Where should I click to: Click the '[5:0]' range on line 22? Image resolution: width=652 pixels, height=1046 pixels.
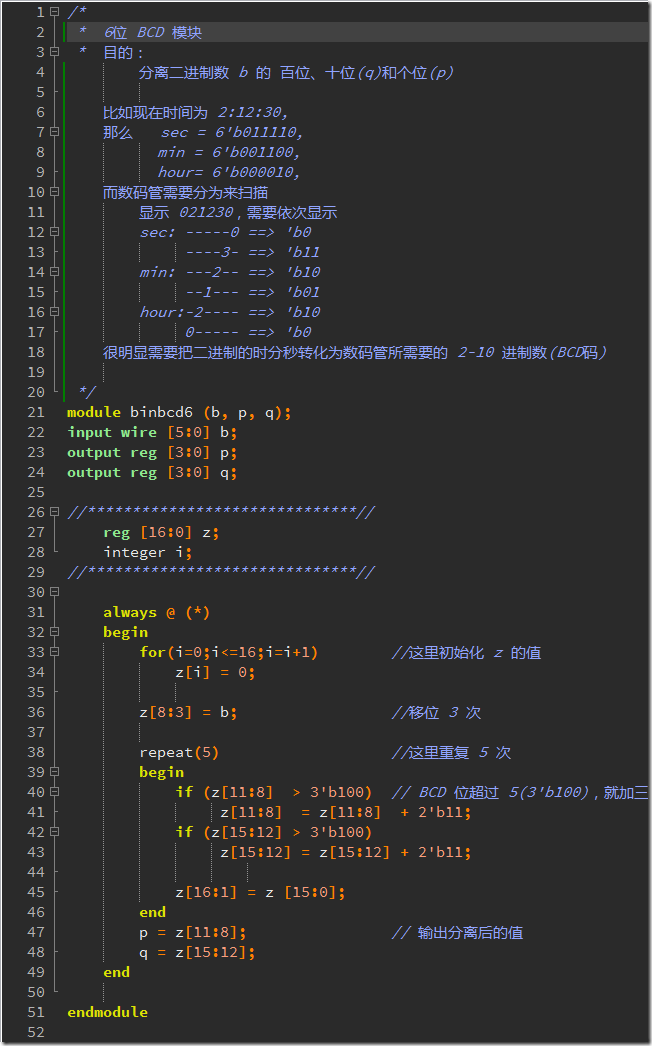tap(188, 432)
